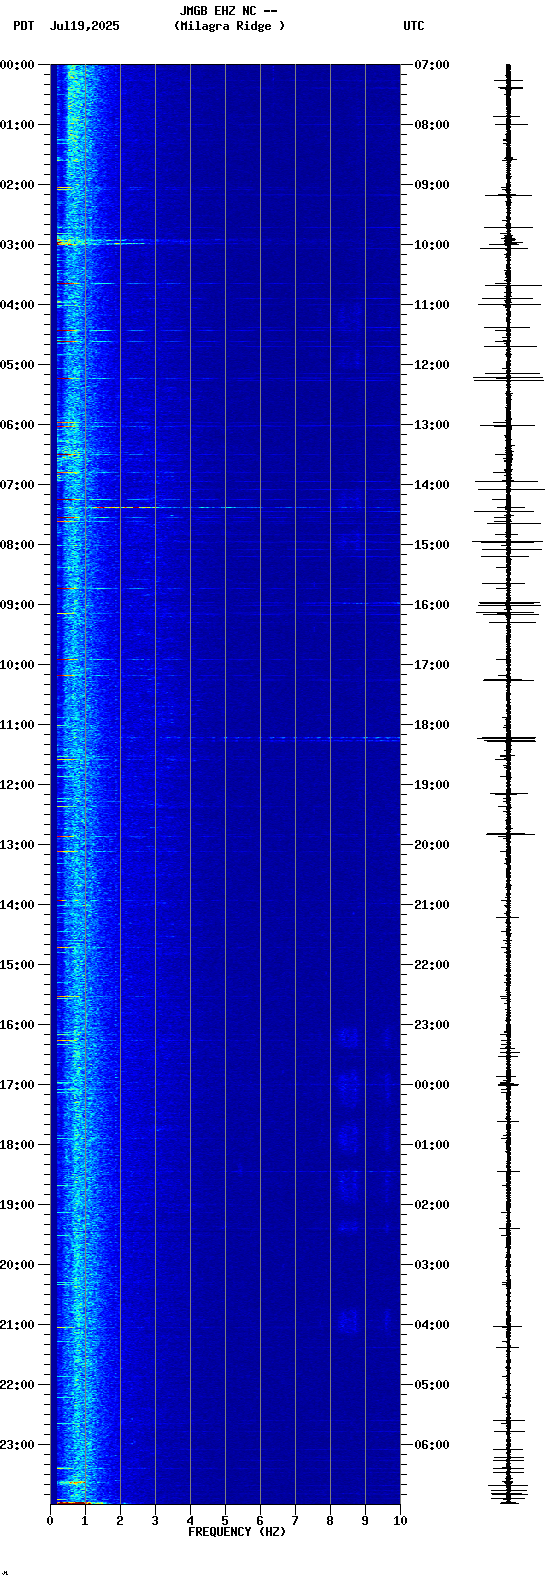Click the large seismogram spike near 18:15 UTC
Image resolution: width=552 pixels, height=1584 pixels.
[508, 739]
